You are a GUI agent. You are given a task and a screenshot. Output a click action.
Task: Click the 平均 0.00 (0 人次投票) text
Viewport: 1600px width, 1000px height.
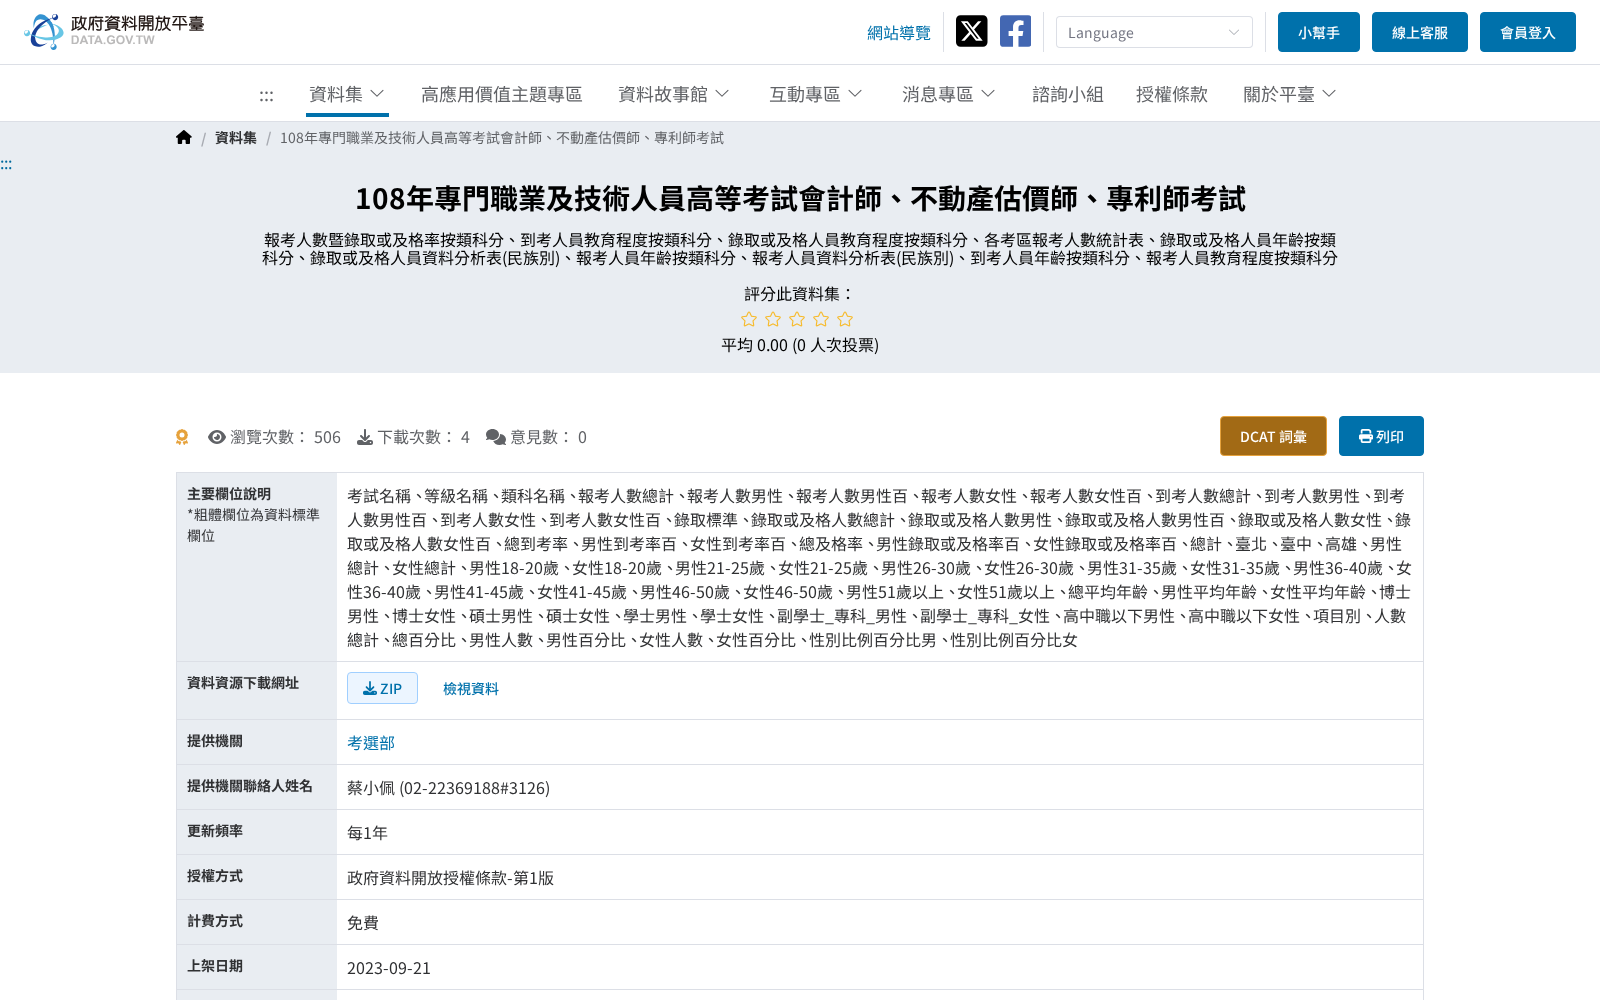[x=800, y=345]
